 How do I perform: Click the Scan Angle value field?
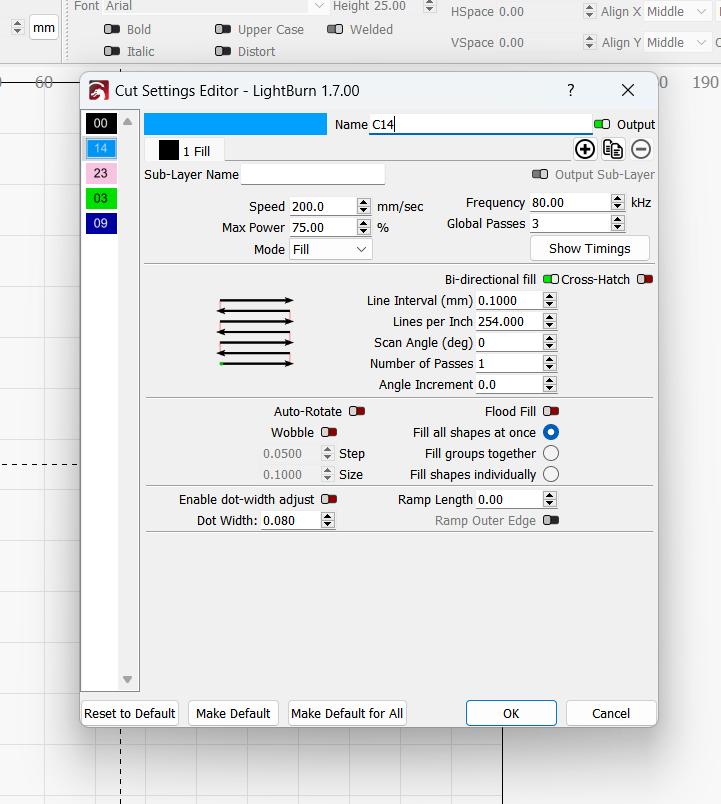coord(510,343)
